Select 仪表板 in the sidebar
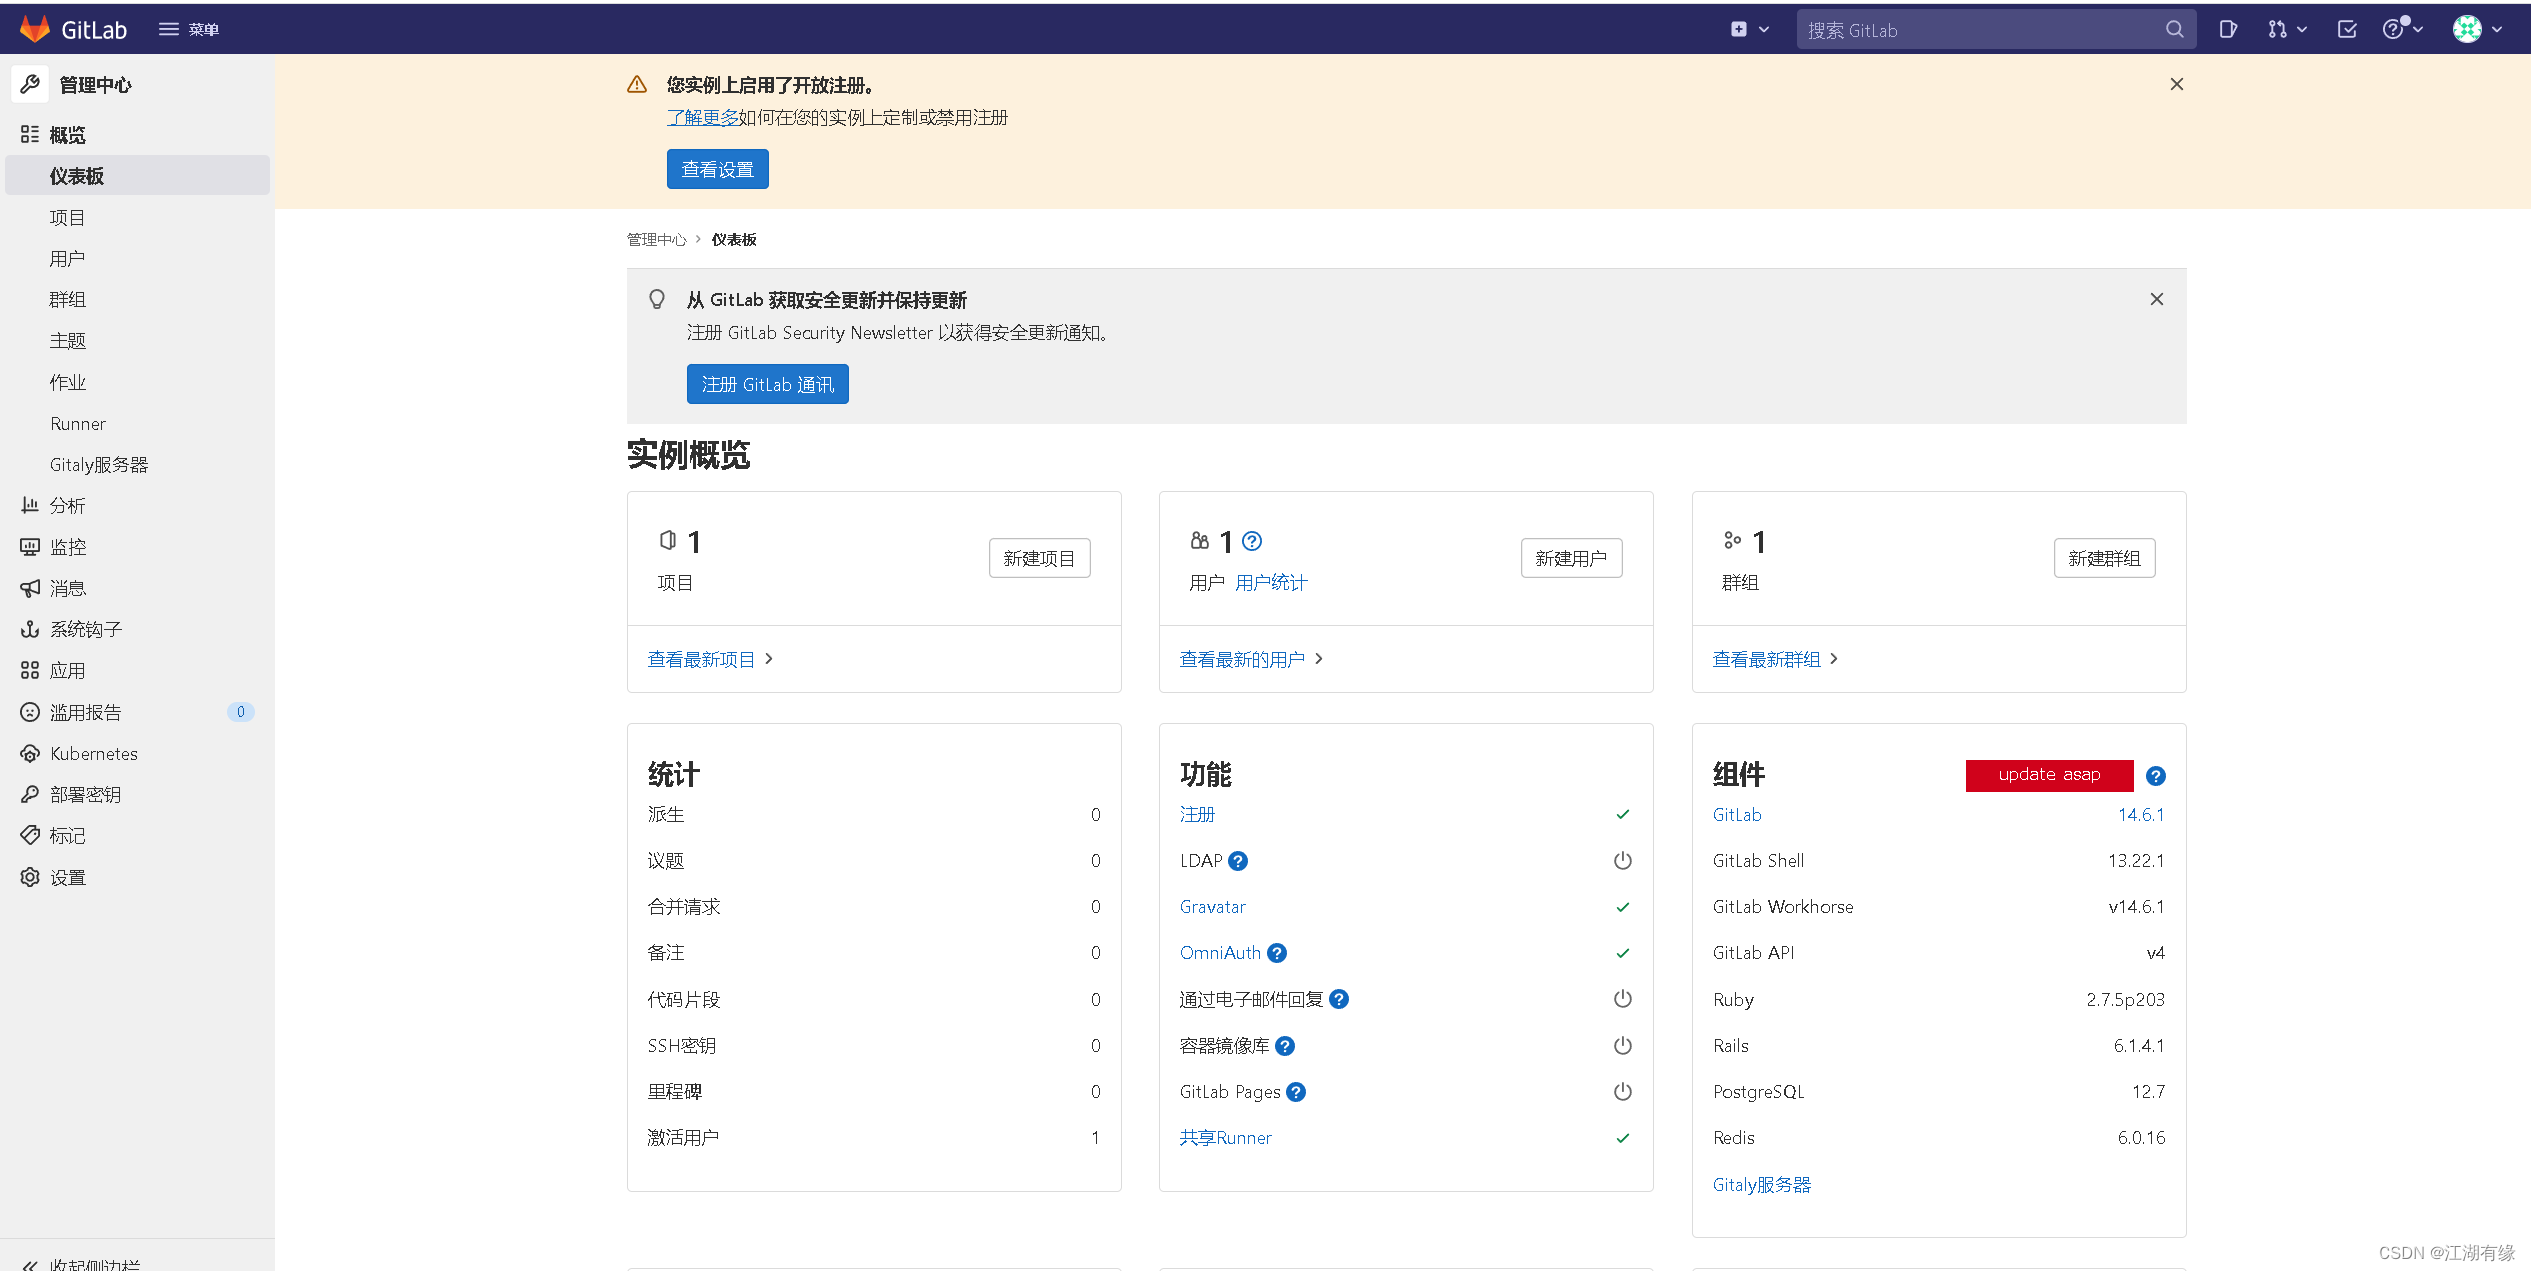 pos(76,175)
